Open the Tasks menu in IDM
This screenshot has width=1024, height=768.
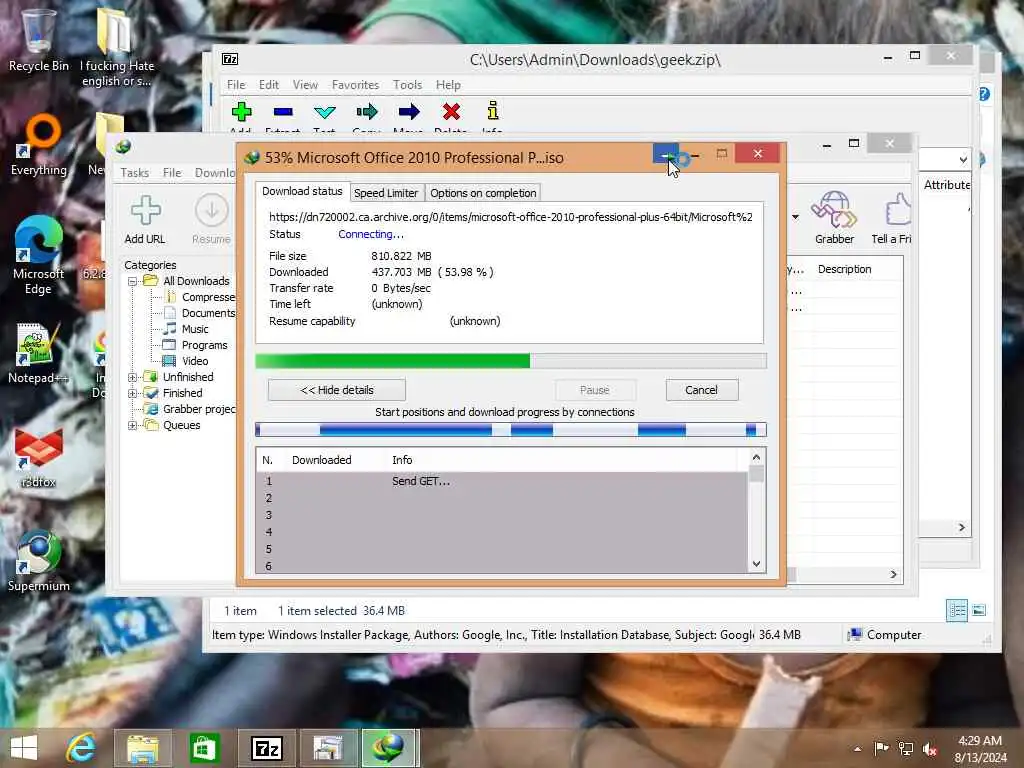(135, 173)
